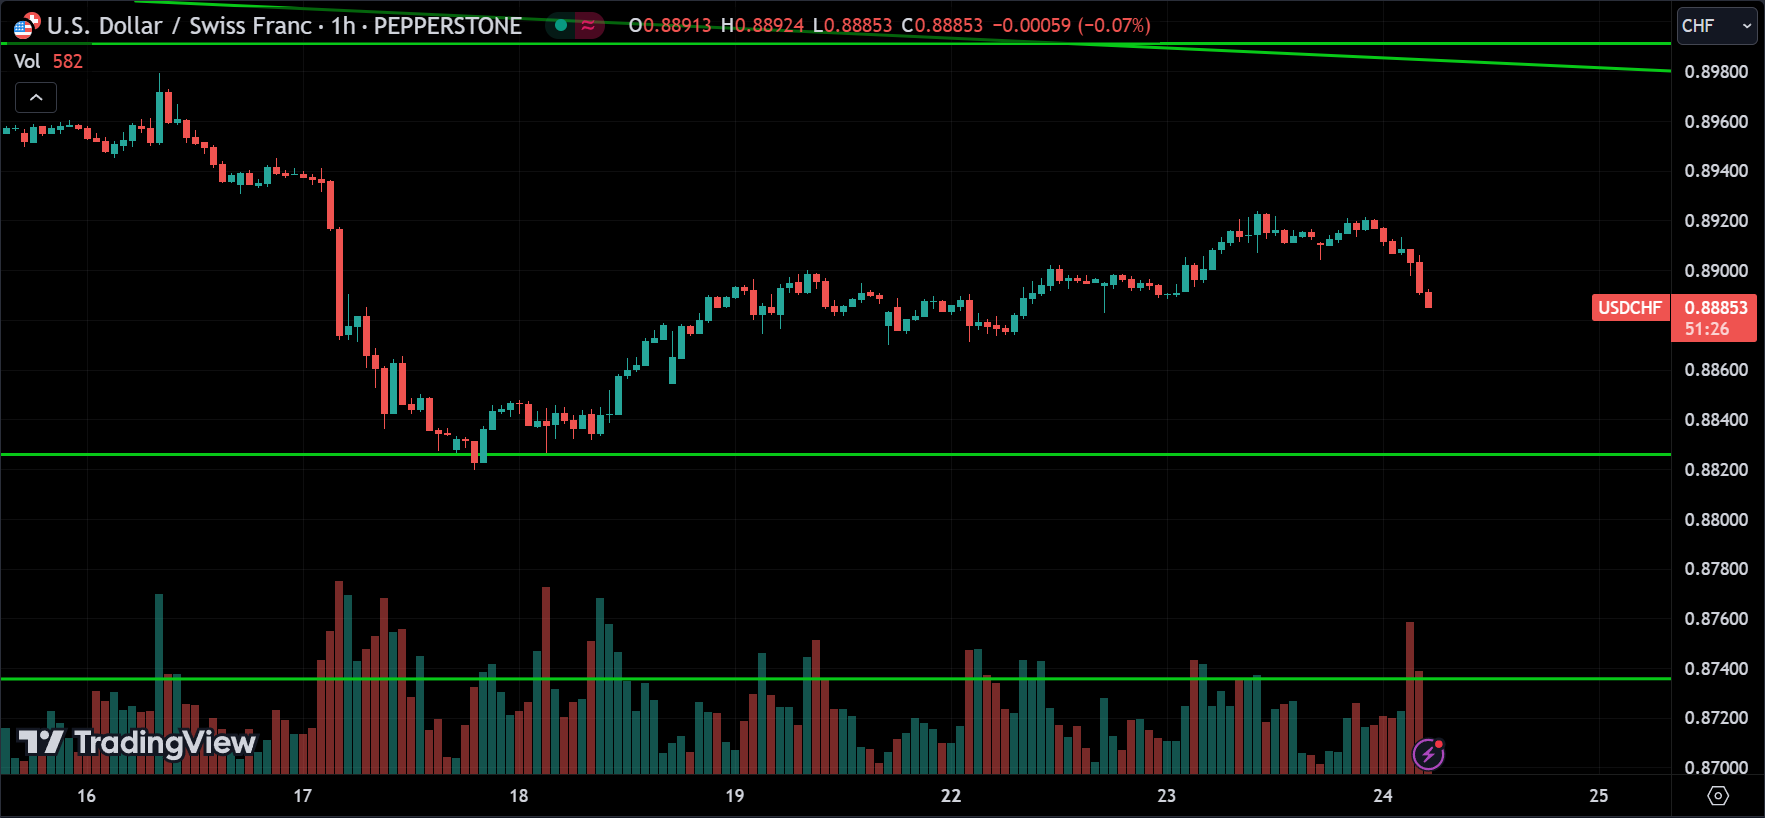Click the 0.87000 price scale label
1765x818 pixels.
click(x=1716, y=768)
